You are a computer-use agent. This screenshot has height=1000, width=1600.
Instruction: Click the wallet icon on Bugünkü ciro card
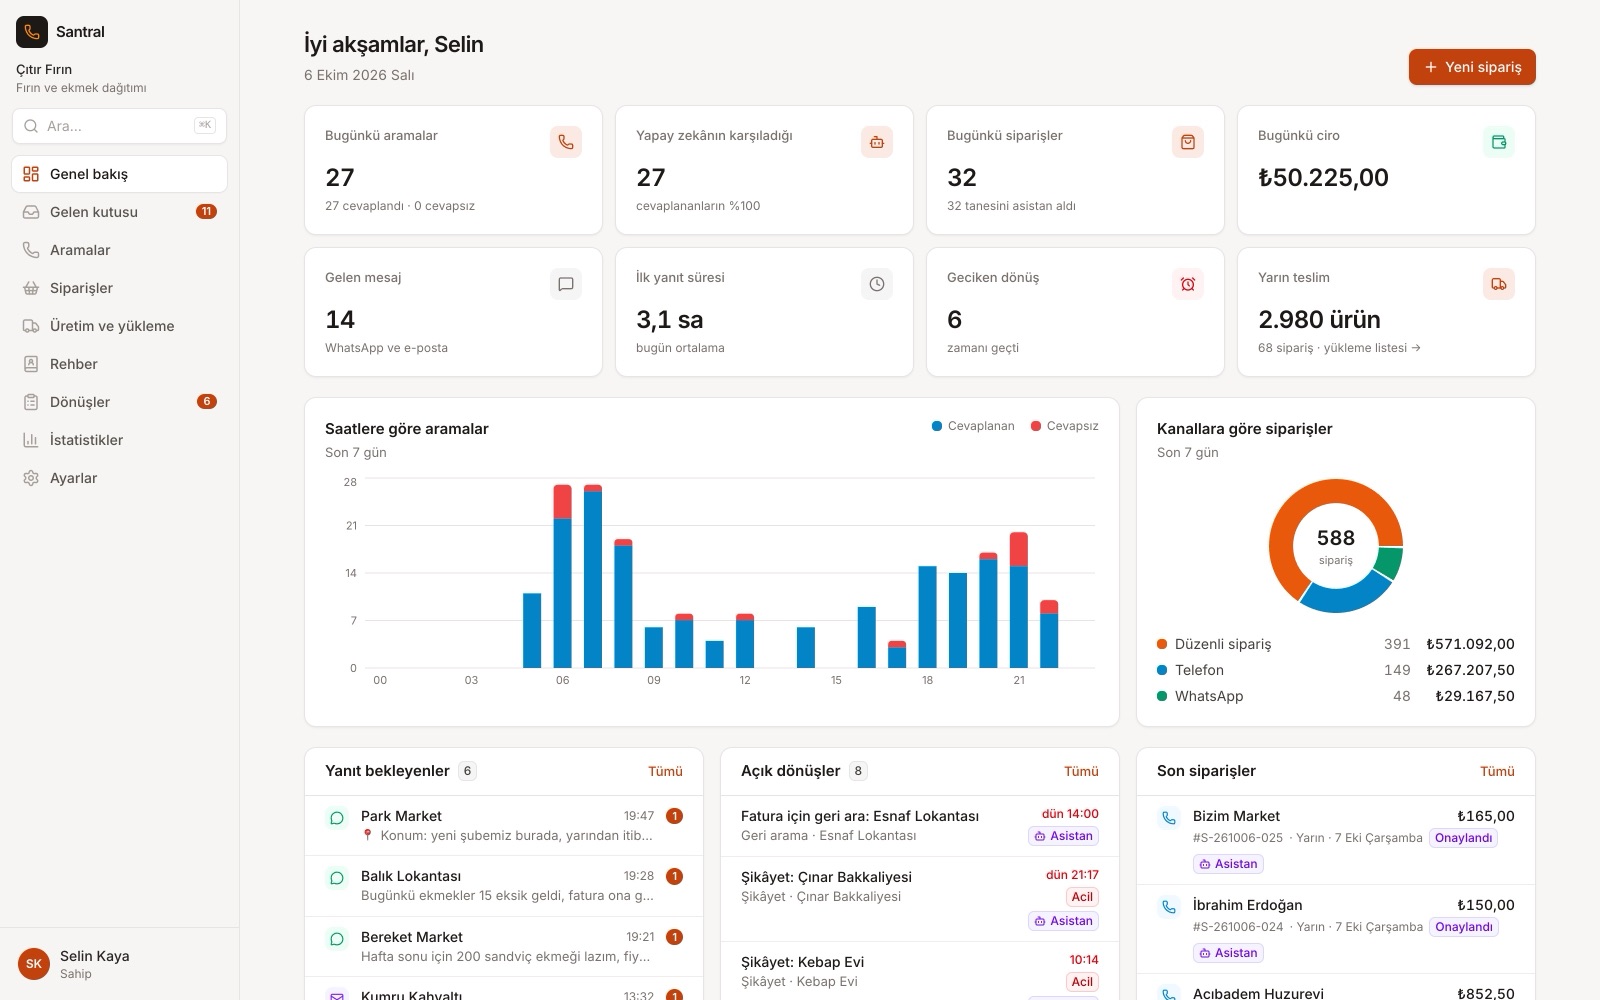tap(1499, 142)
